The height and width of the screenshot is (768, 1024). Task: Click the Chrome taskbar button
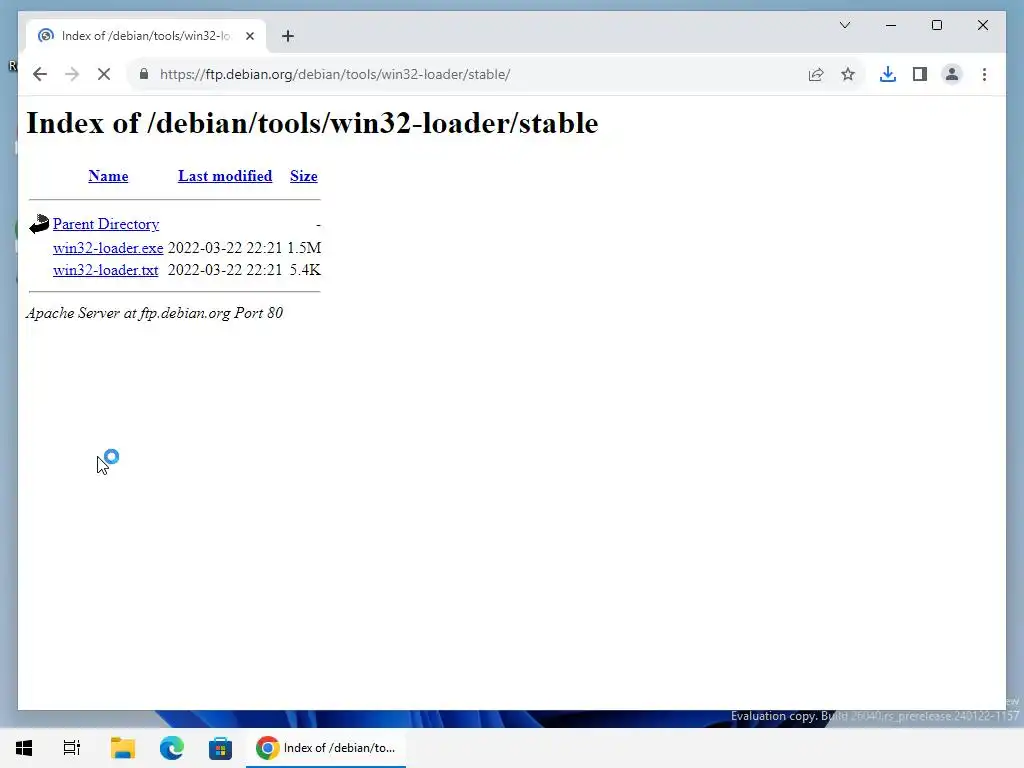pos(326,748)
